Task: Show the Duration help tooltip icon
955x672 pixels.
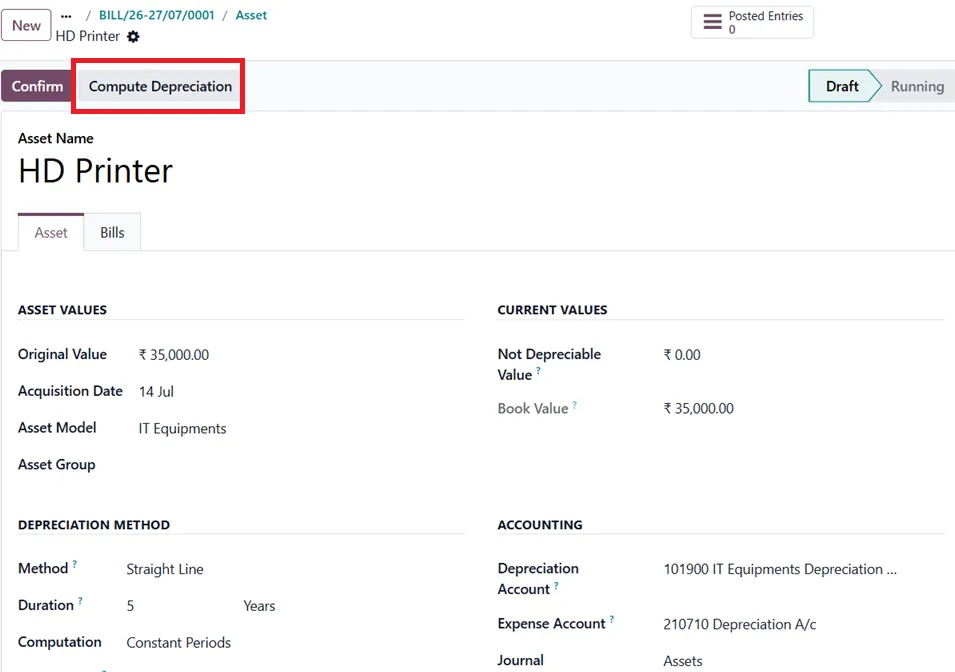Action: (x=80, y=601)
